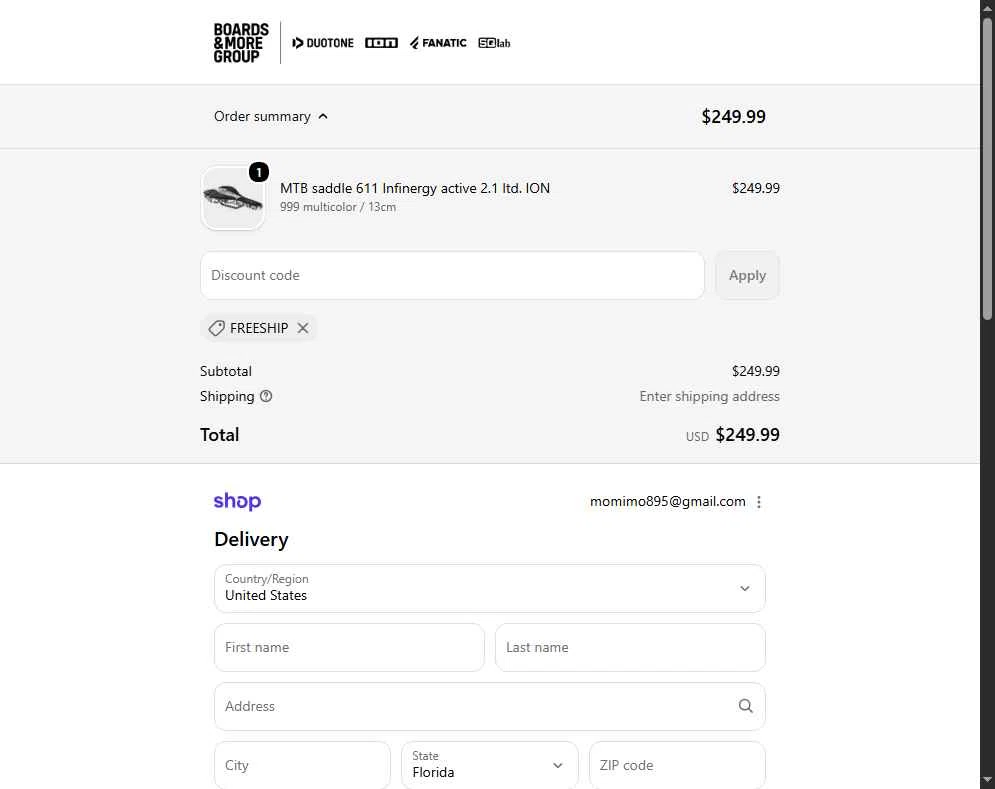Click the SQlab brand logo

pyautogui.click(x=494, y=43)
